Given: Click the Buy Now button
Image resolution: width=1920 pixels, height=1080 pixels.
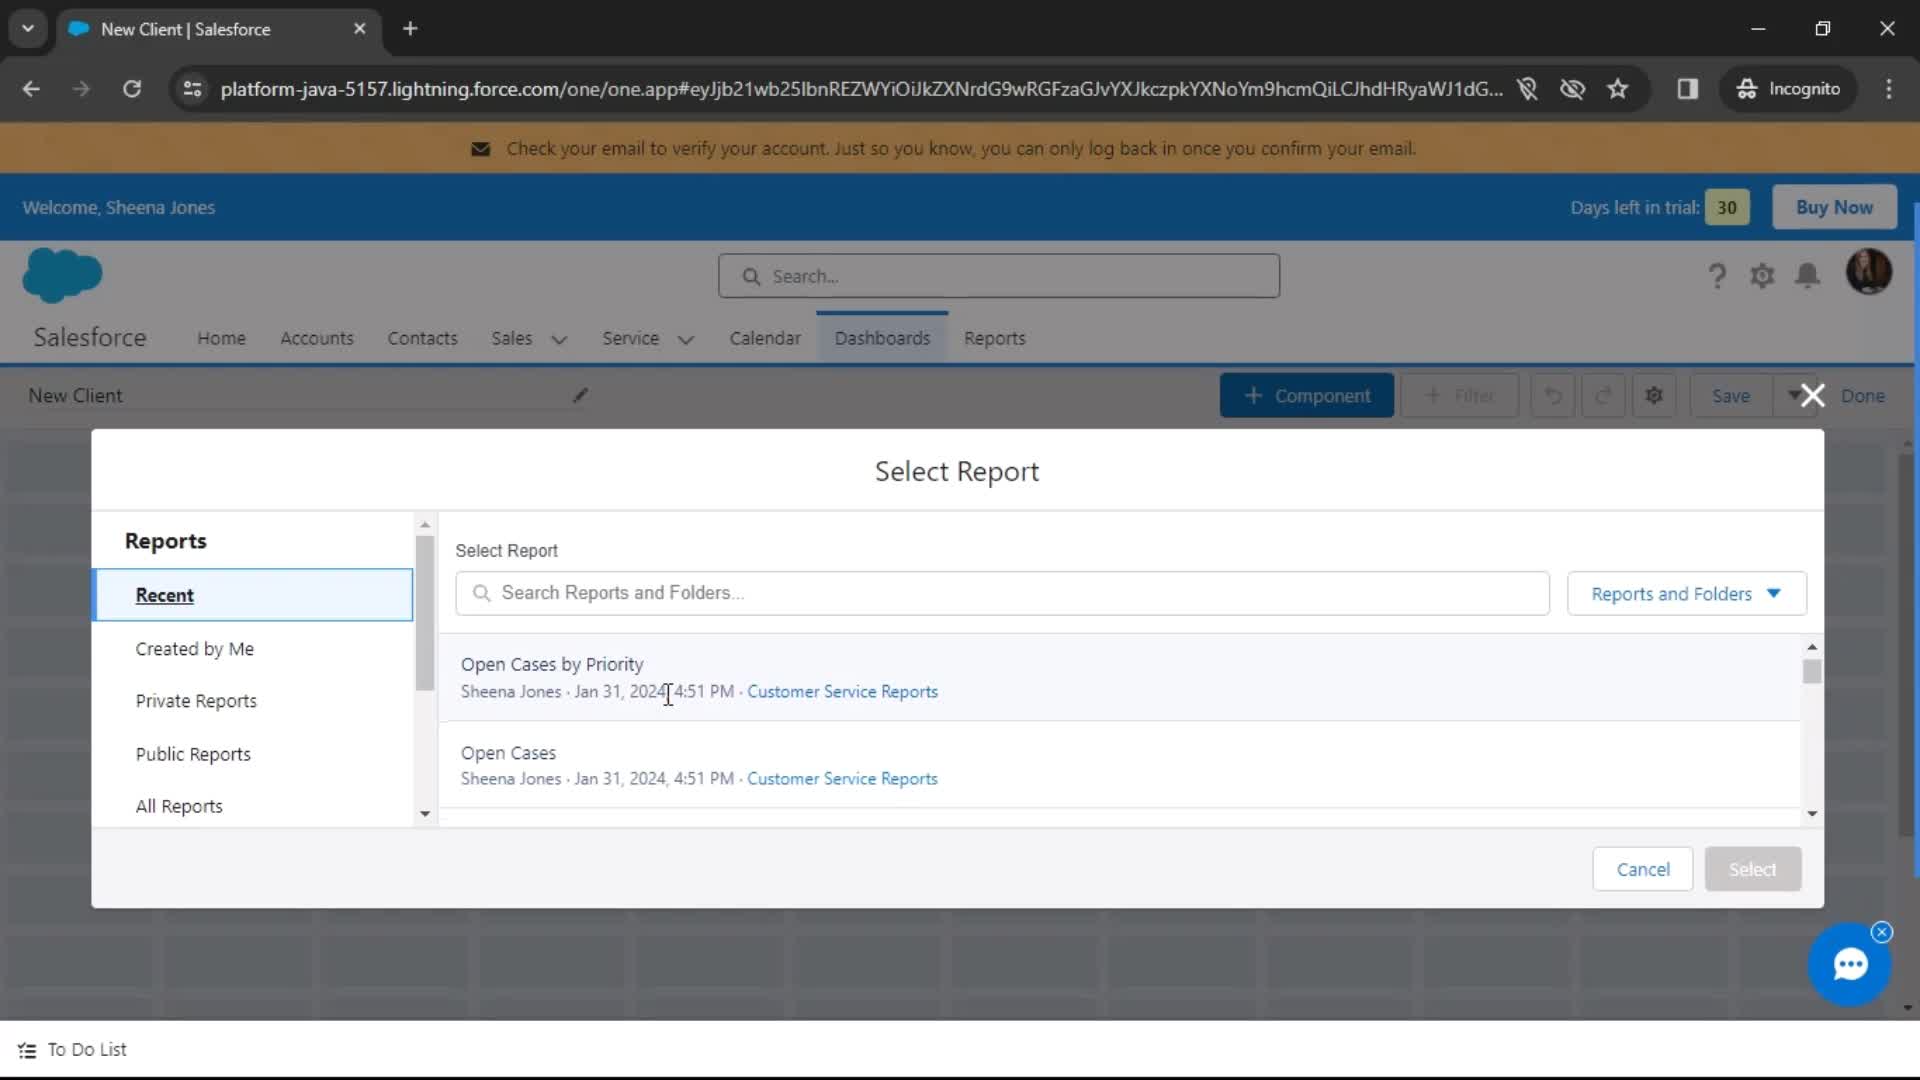Looking at the screenshot, I should [x=1834, y=207].
